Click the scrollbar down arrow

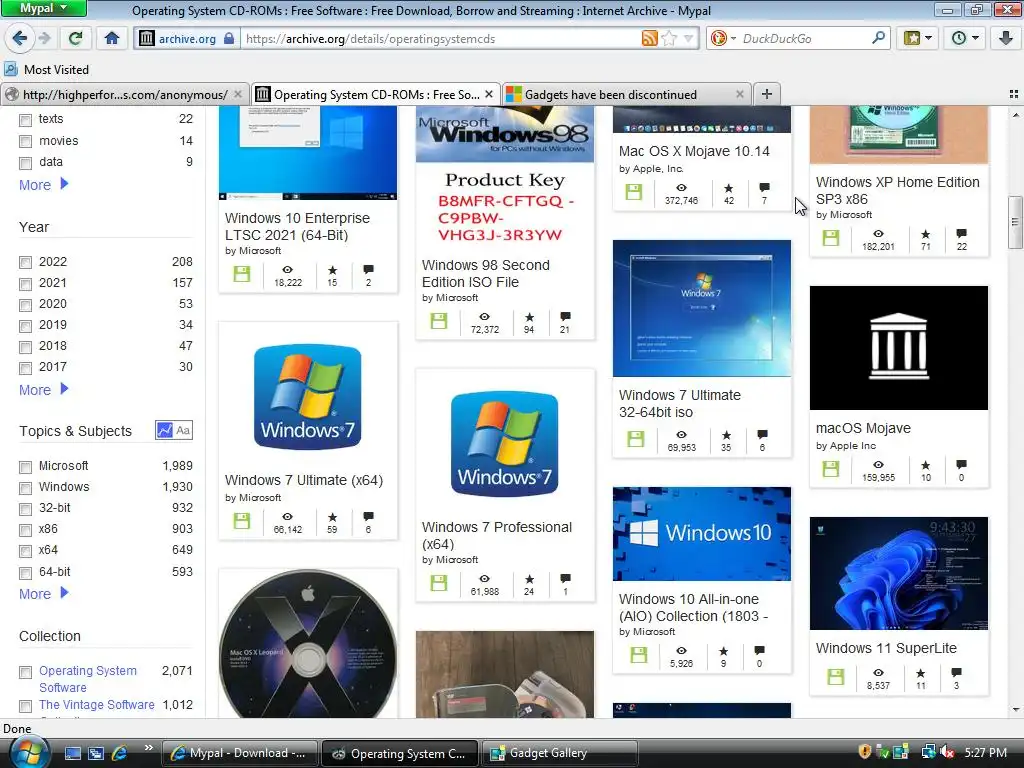coord(1015,710)
